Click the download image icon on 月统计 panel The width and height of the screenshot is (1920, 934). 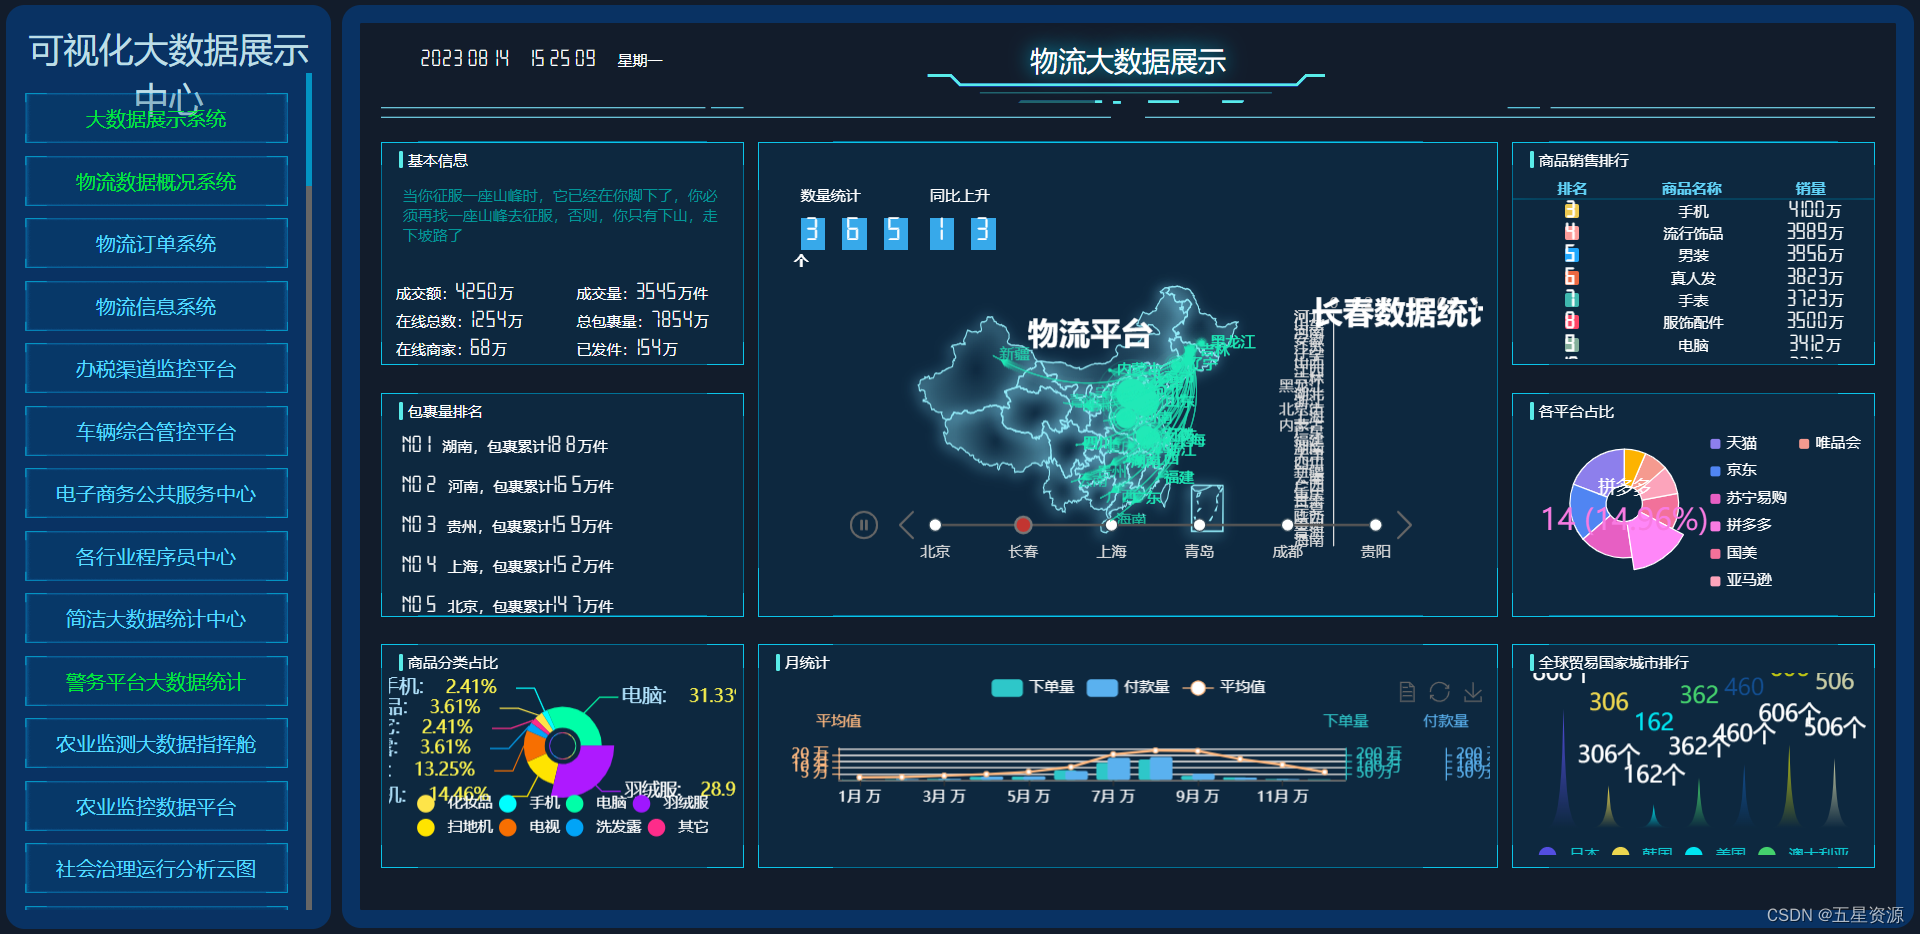tap(1472, 691)
